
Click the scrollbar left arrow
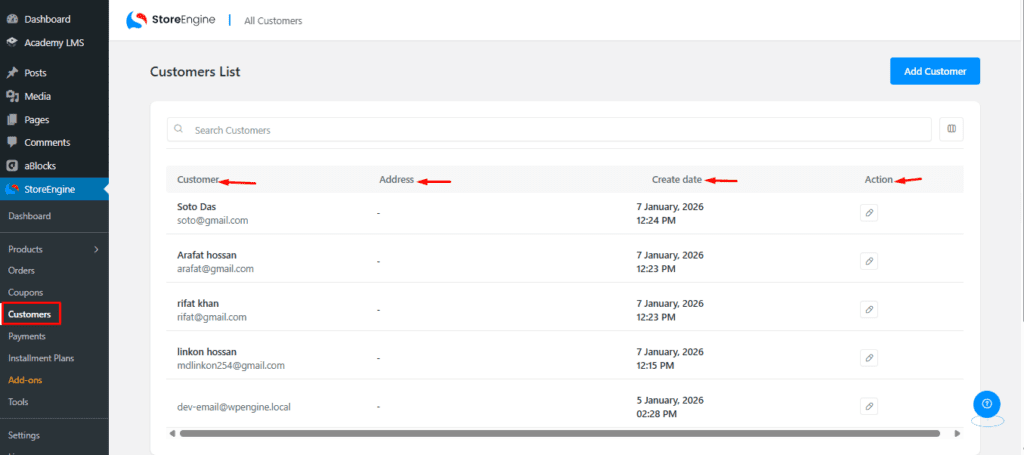[172, 433]
